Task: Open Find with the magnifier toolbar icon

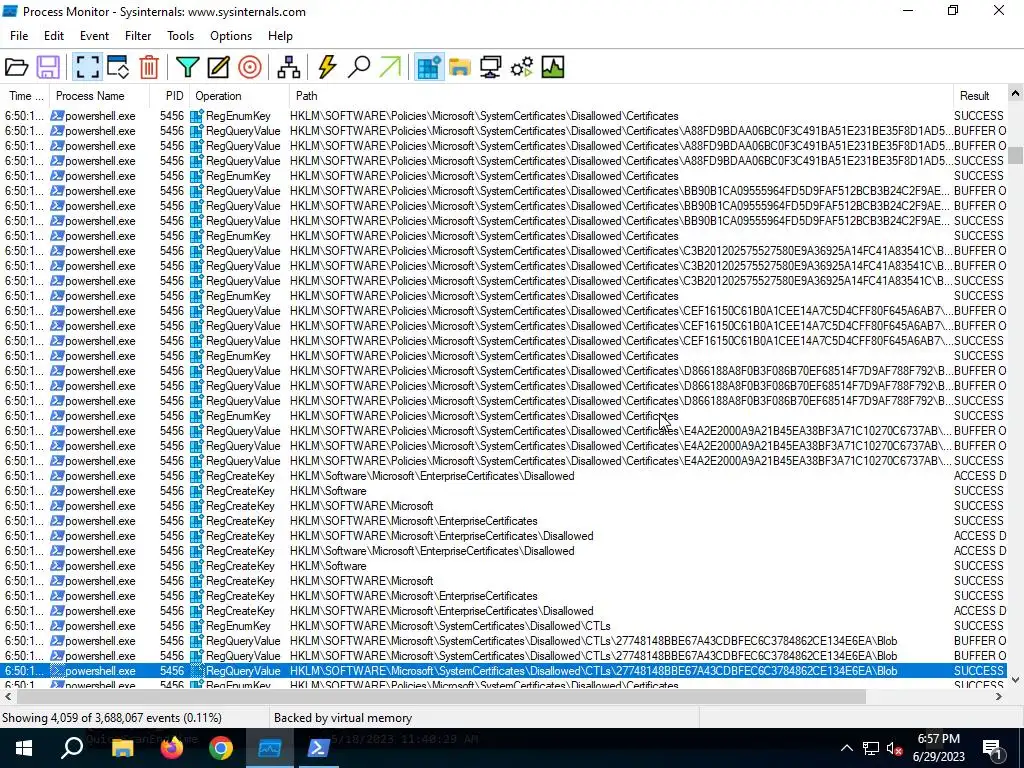Action: 359,67
